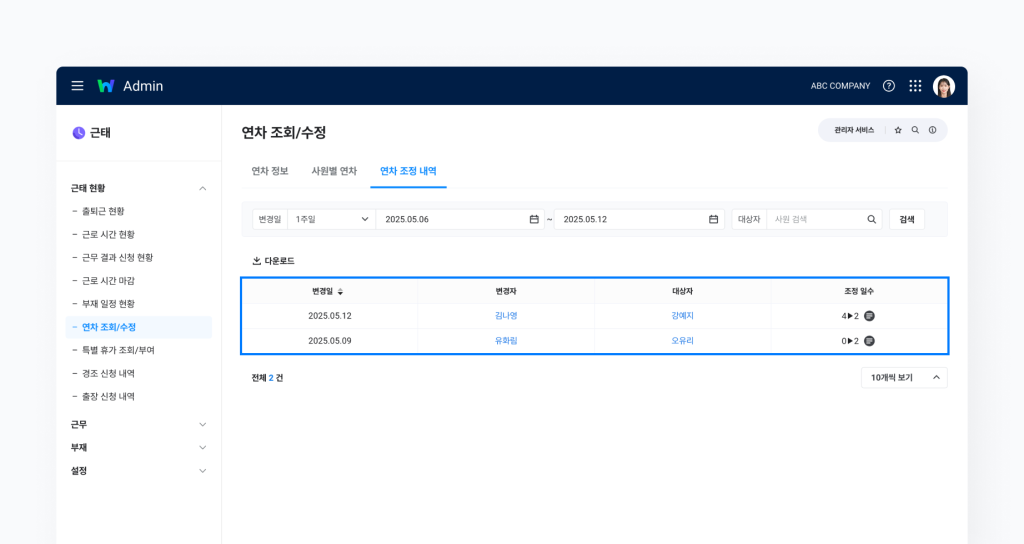Click the magnifier icon in 사원 검색 field
1024x544 pixels.
click(871, 219)
